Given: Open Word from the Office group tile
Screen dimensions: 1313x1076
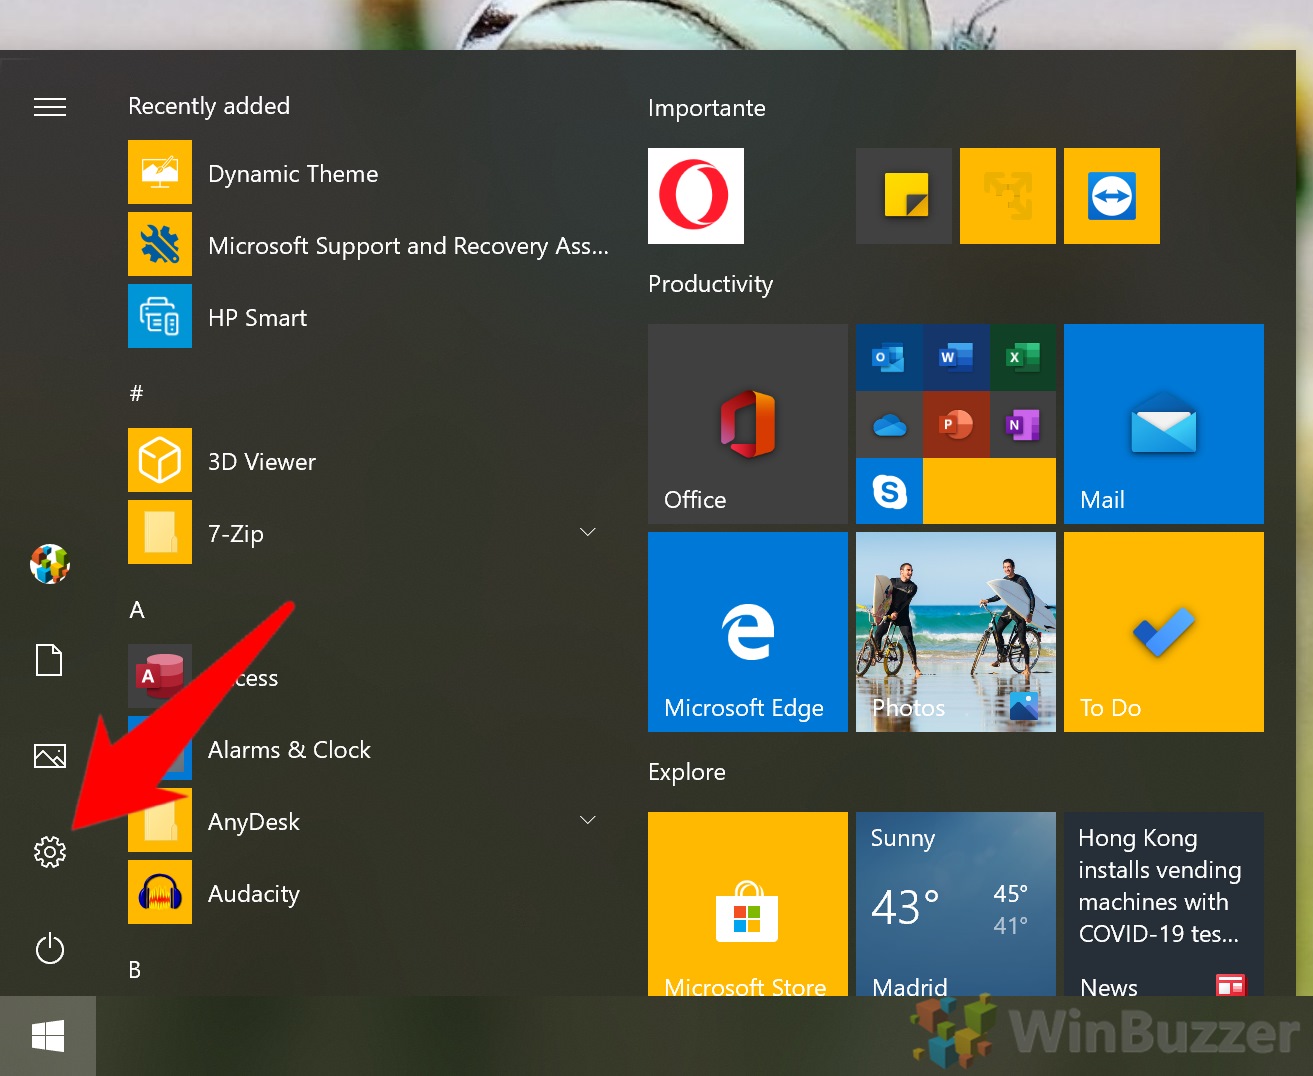Looking at the screenshot, I should click(x=956, y=357).
